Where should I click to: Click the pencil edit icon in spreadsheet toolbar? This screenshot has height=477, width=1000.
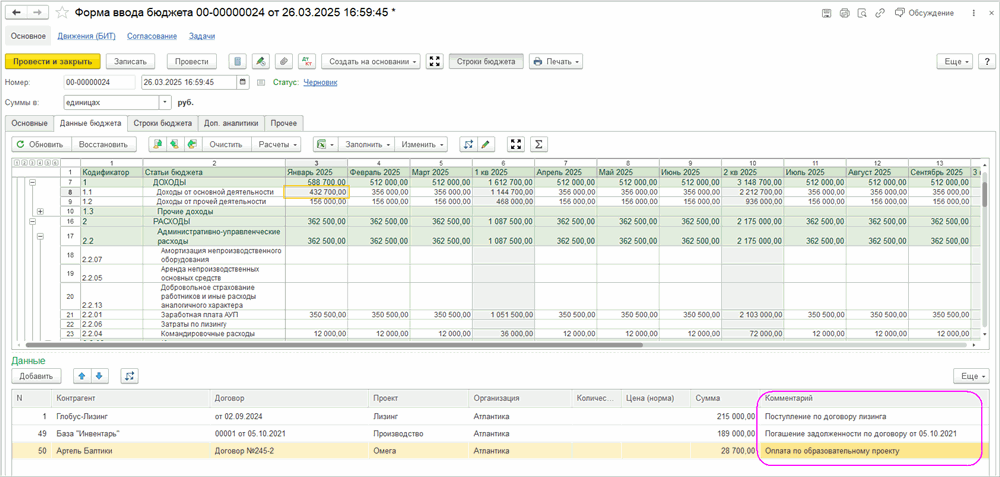coord(486,144)
